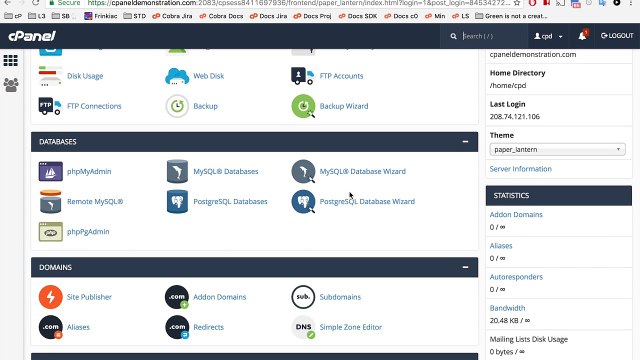Open the Backup text link
Screen dimensions: 640x360
click(x=205, y=106)
